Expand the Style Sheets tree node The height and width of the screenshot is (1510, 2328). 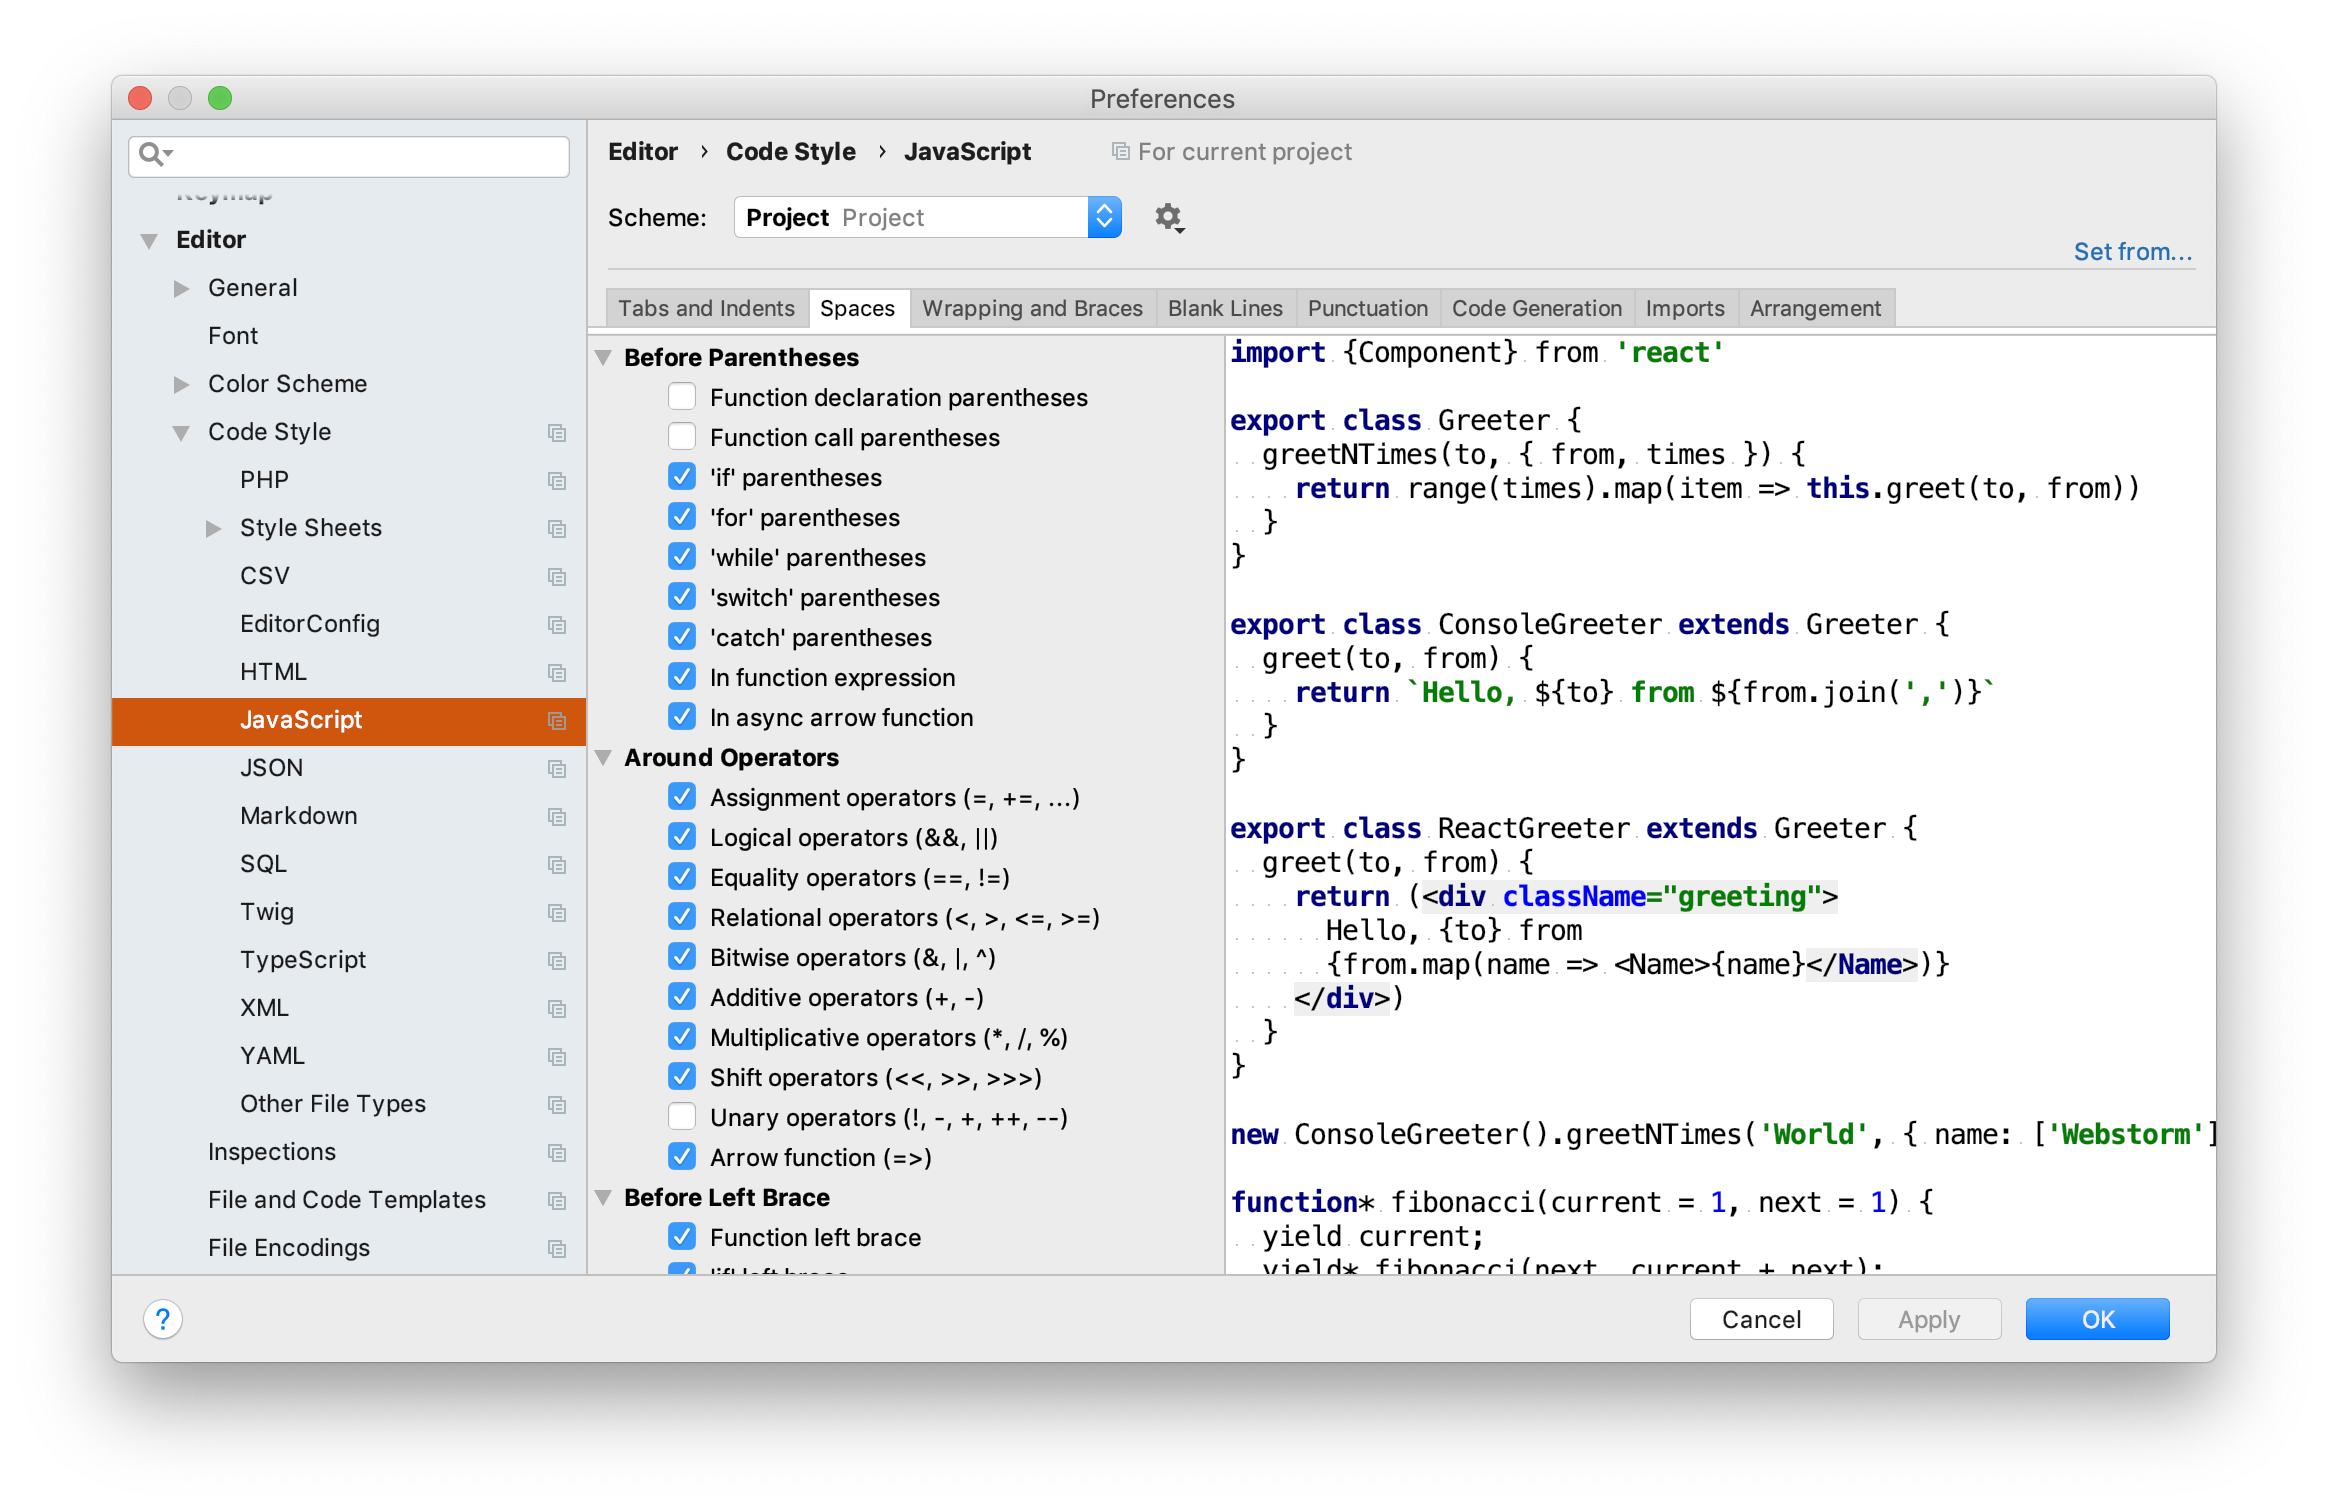(x=213, y=528)
